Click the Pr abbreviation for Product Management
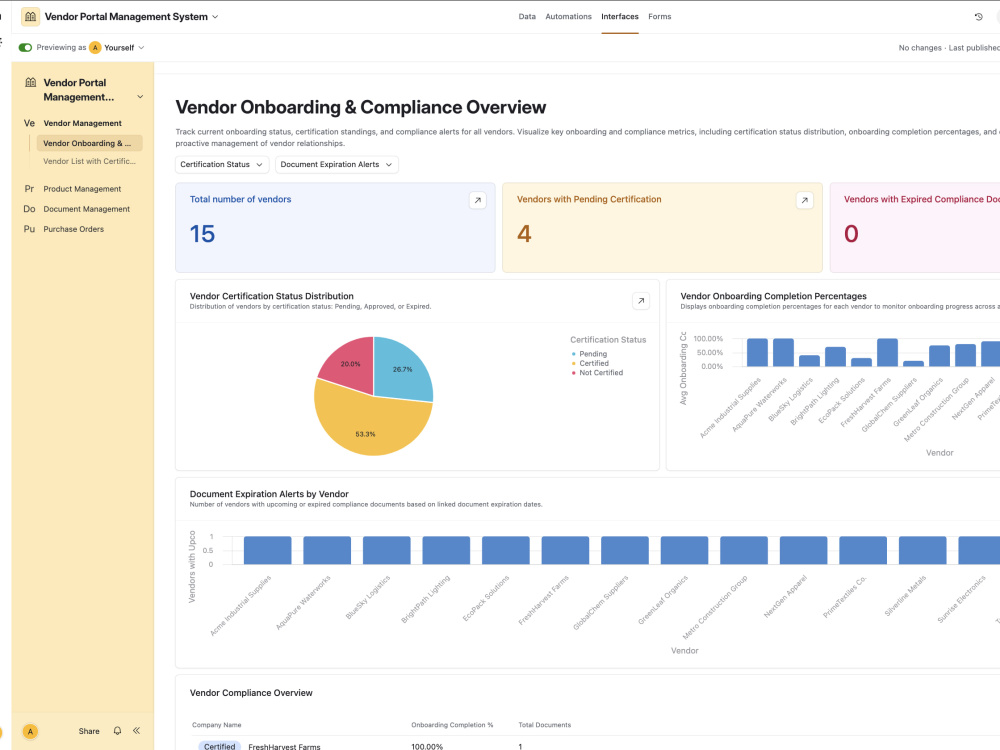The width and height of the screenshot is (1000, 750). tap(29, 189)
